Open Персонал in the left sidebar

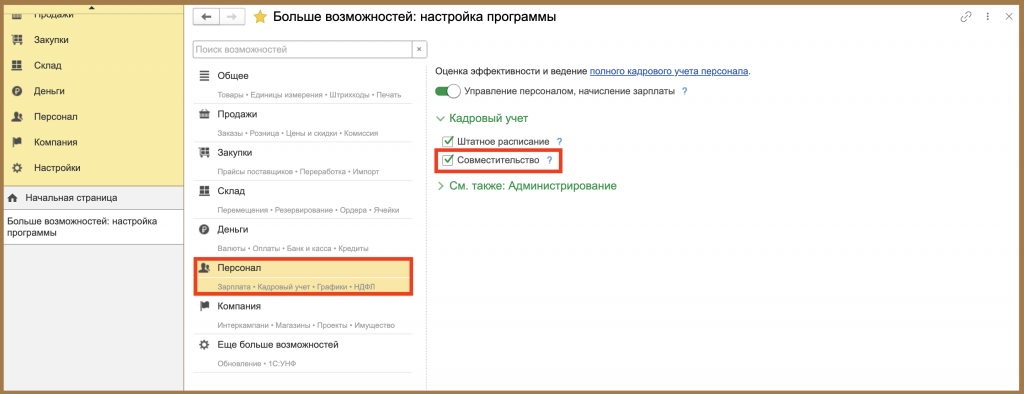[x=56, y=116]
